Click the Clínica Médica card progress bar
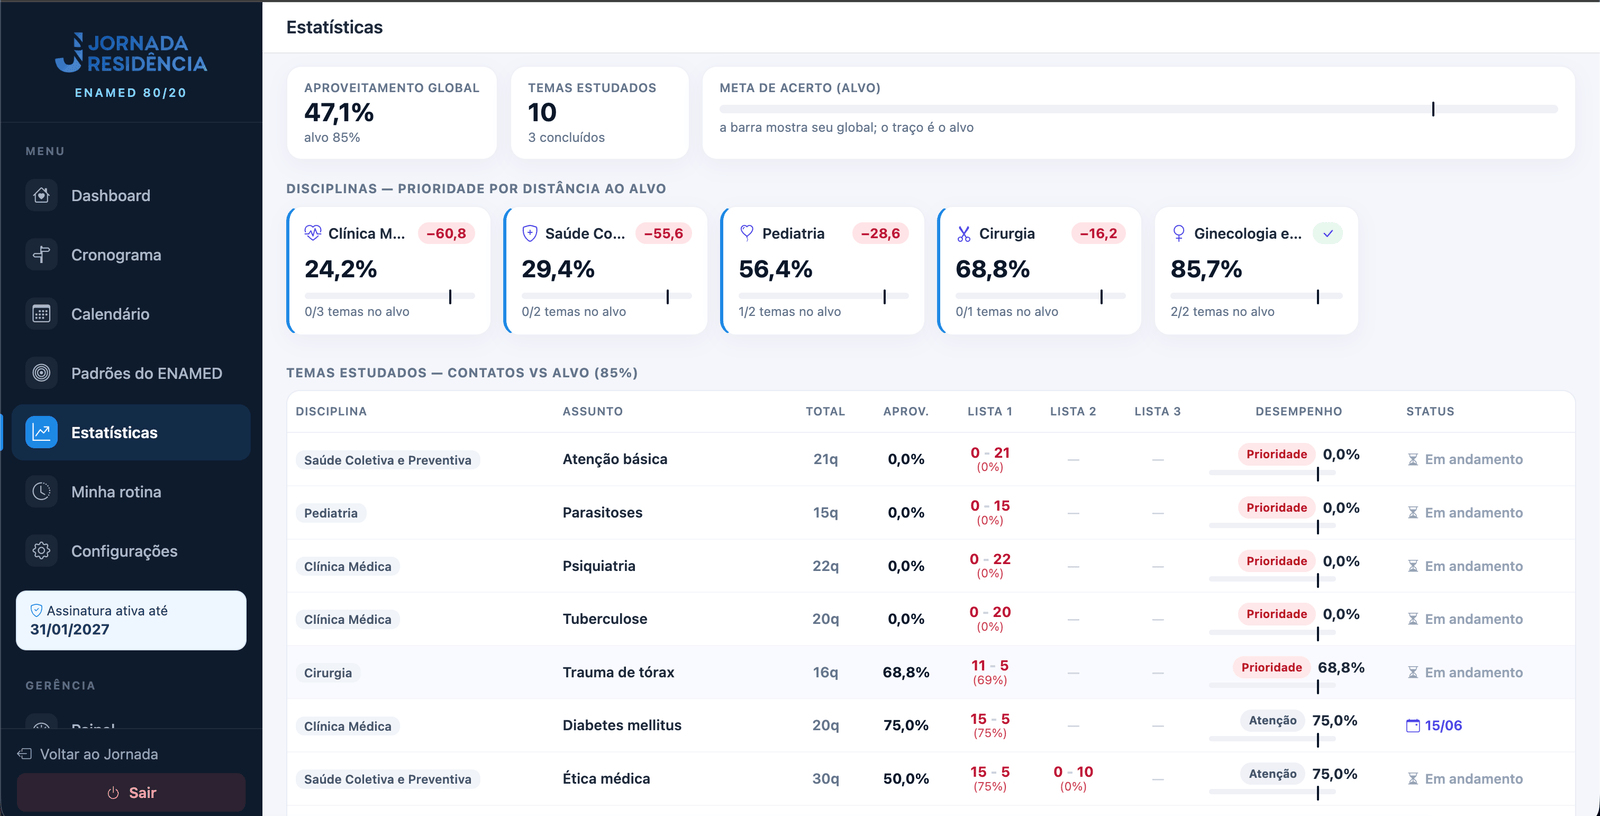The height and width of the screenshot is (816, 1600). click(389, 296)
